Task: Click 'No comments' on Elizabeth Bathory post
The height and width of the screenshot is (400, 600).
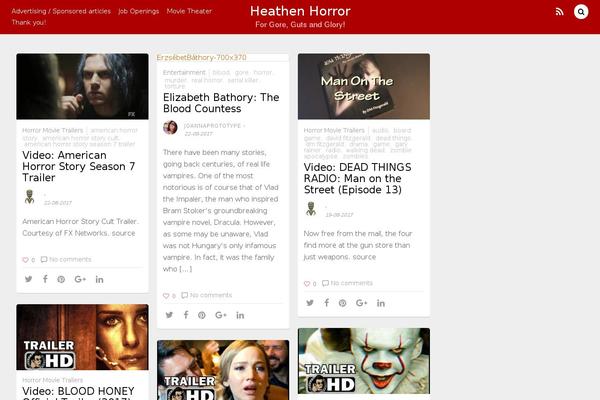Action: (x=211, y=295)
